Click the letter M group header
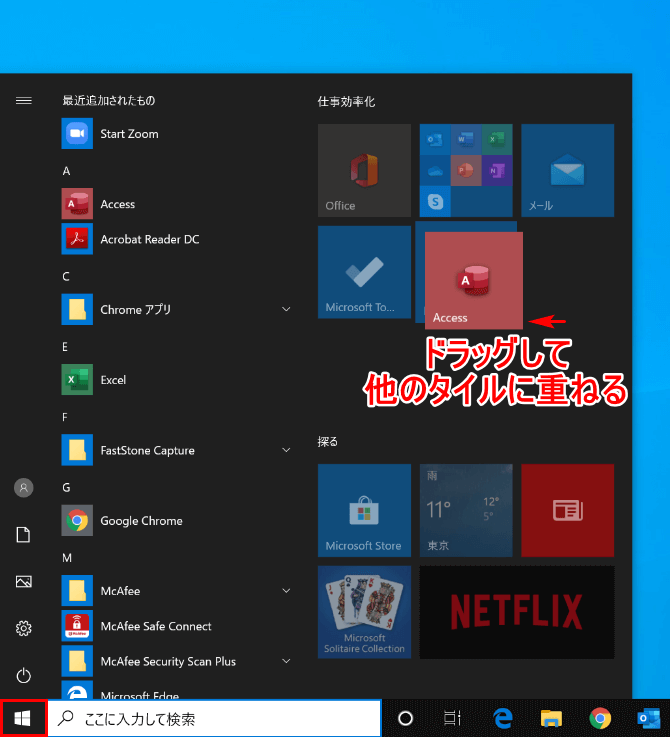Viewport: 670px width, 737px height. click(67, 558)
